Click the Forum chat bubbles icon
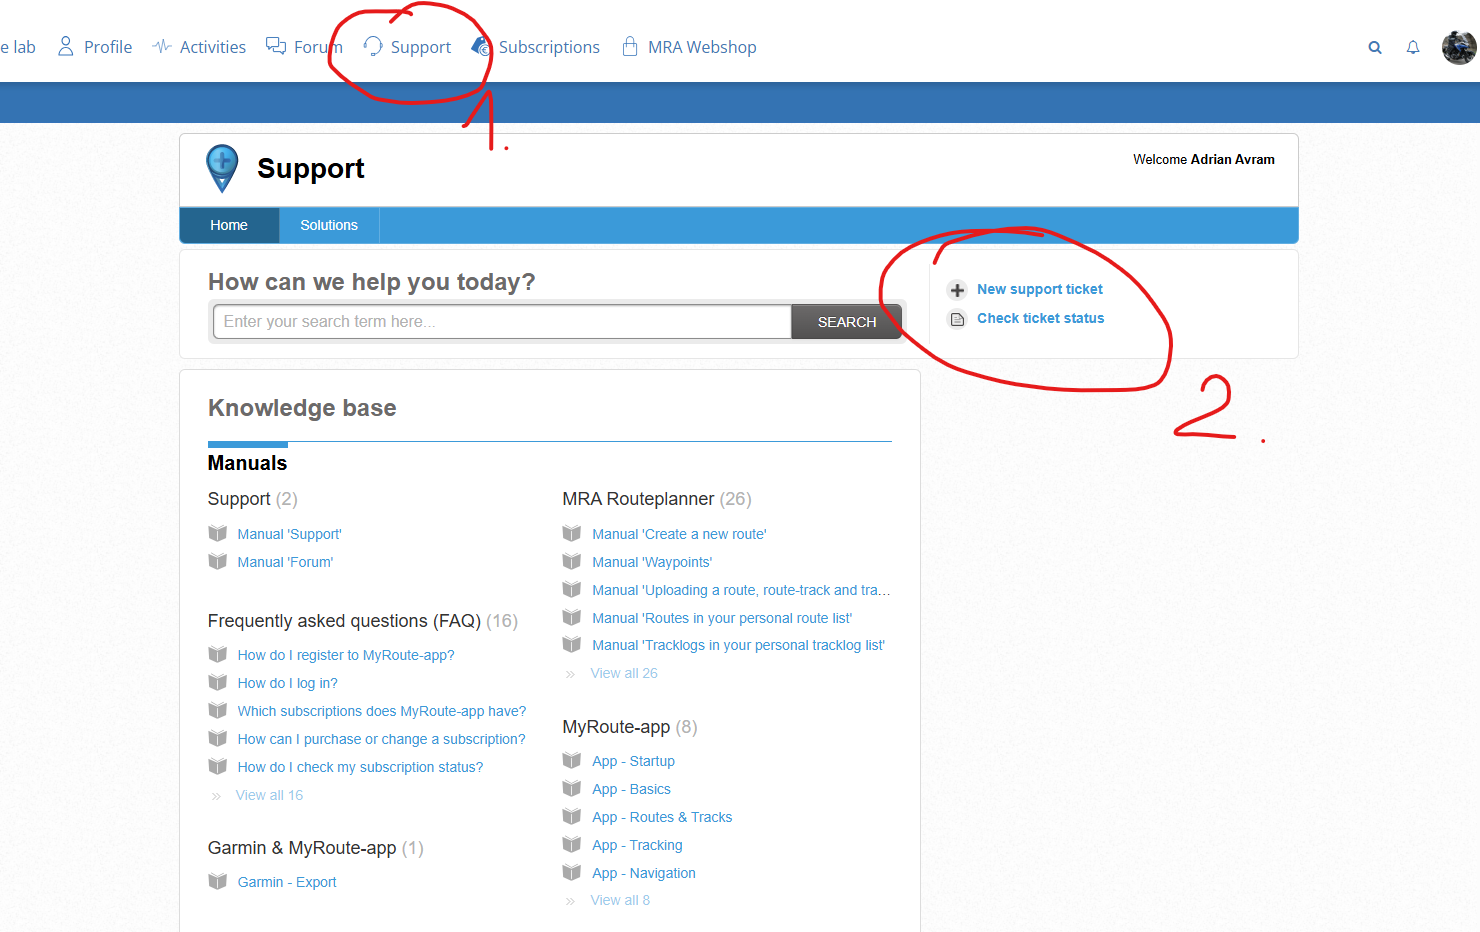Image resolution: width=1480 pixels, height=932 pixels. [276, 46]
